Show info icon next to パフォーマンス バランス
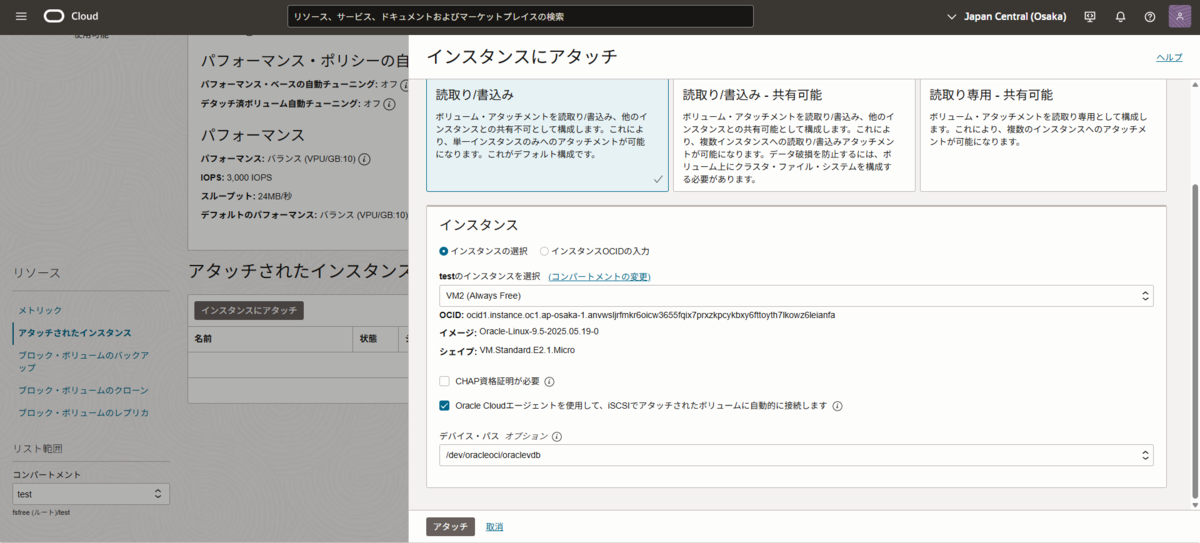The height and width of the screenshot is (543, 1200). pyautogui.click(x=365, y=159)
